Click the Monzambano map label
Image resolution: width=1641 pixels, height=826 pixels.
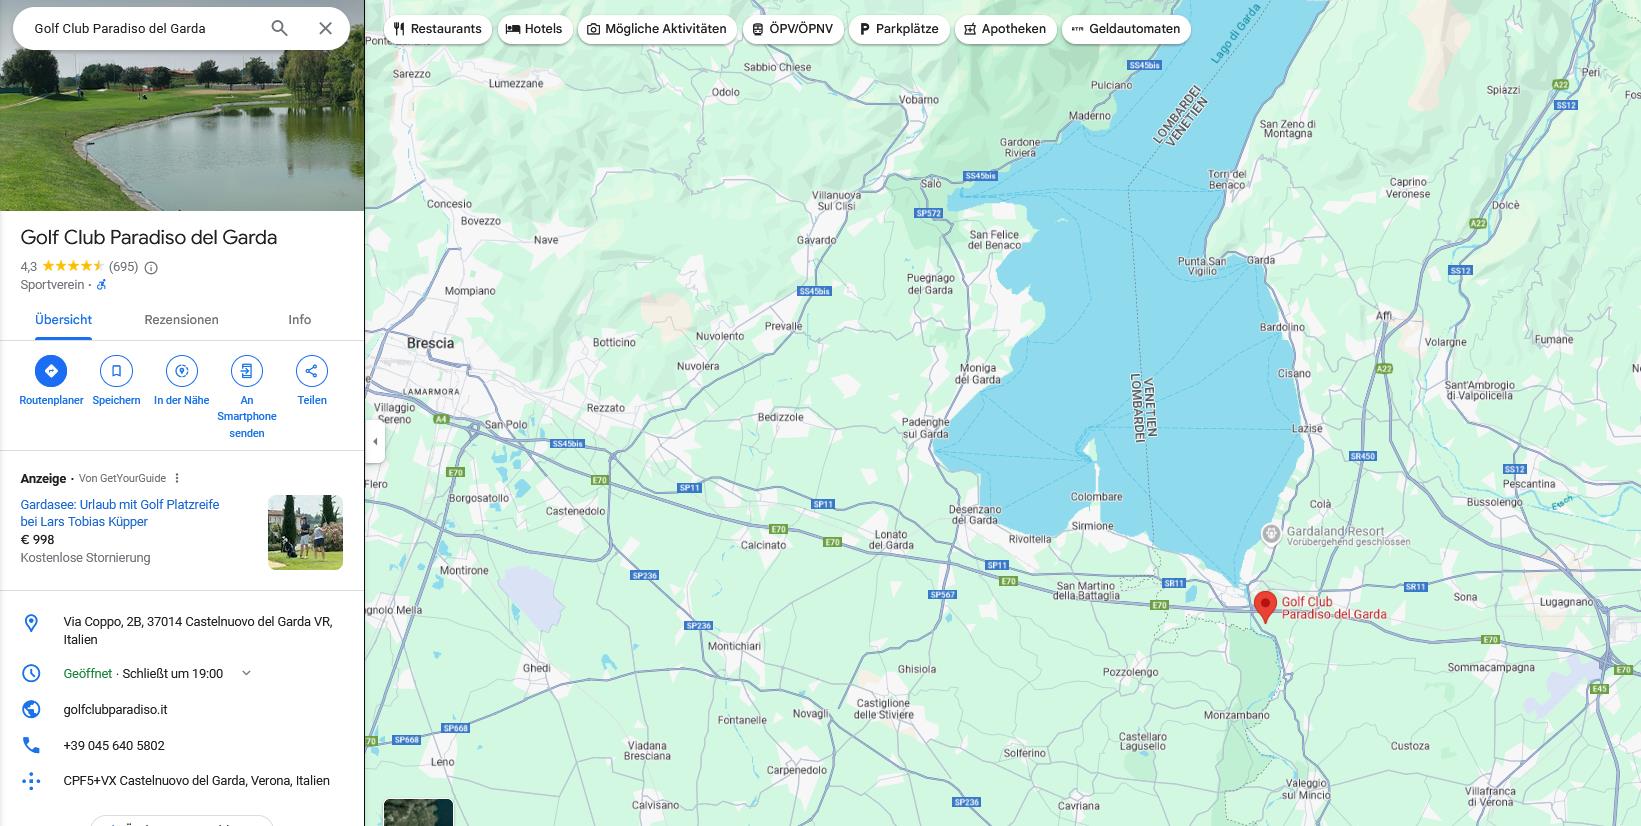point(1237,716)
